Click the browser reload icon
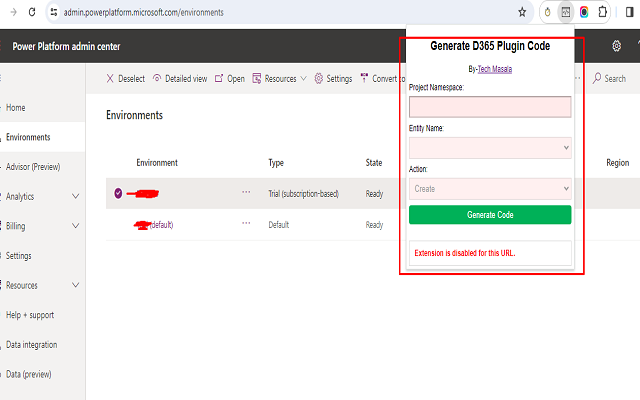The width and height of the screenshot is (640, 400). [x=32, y=12]
